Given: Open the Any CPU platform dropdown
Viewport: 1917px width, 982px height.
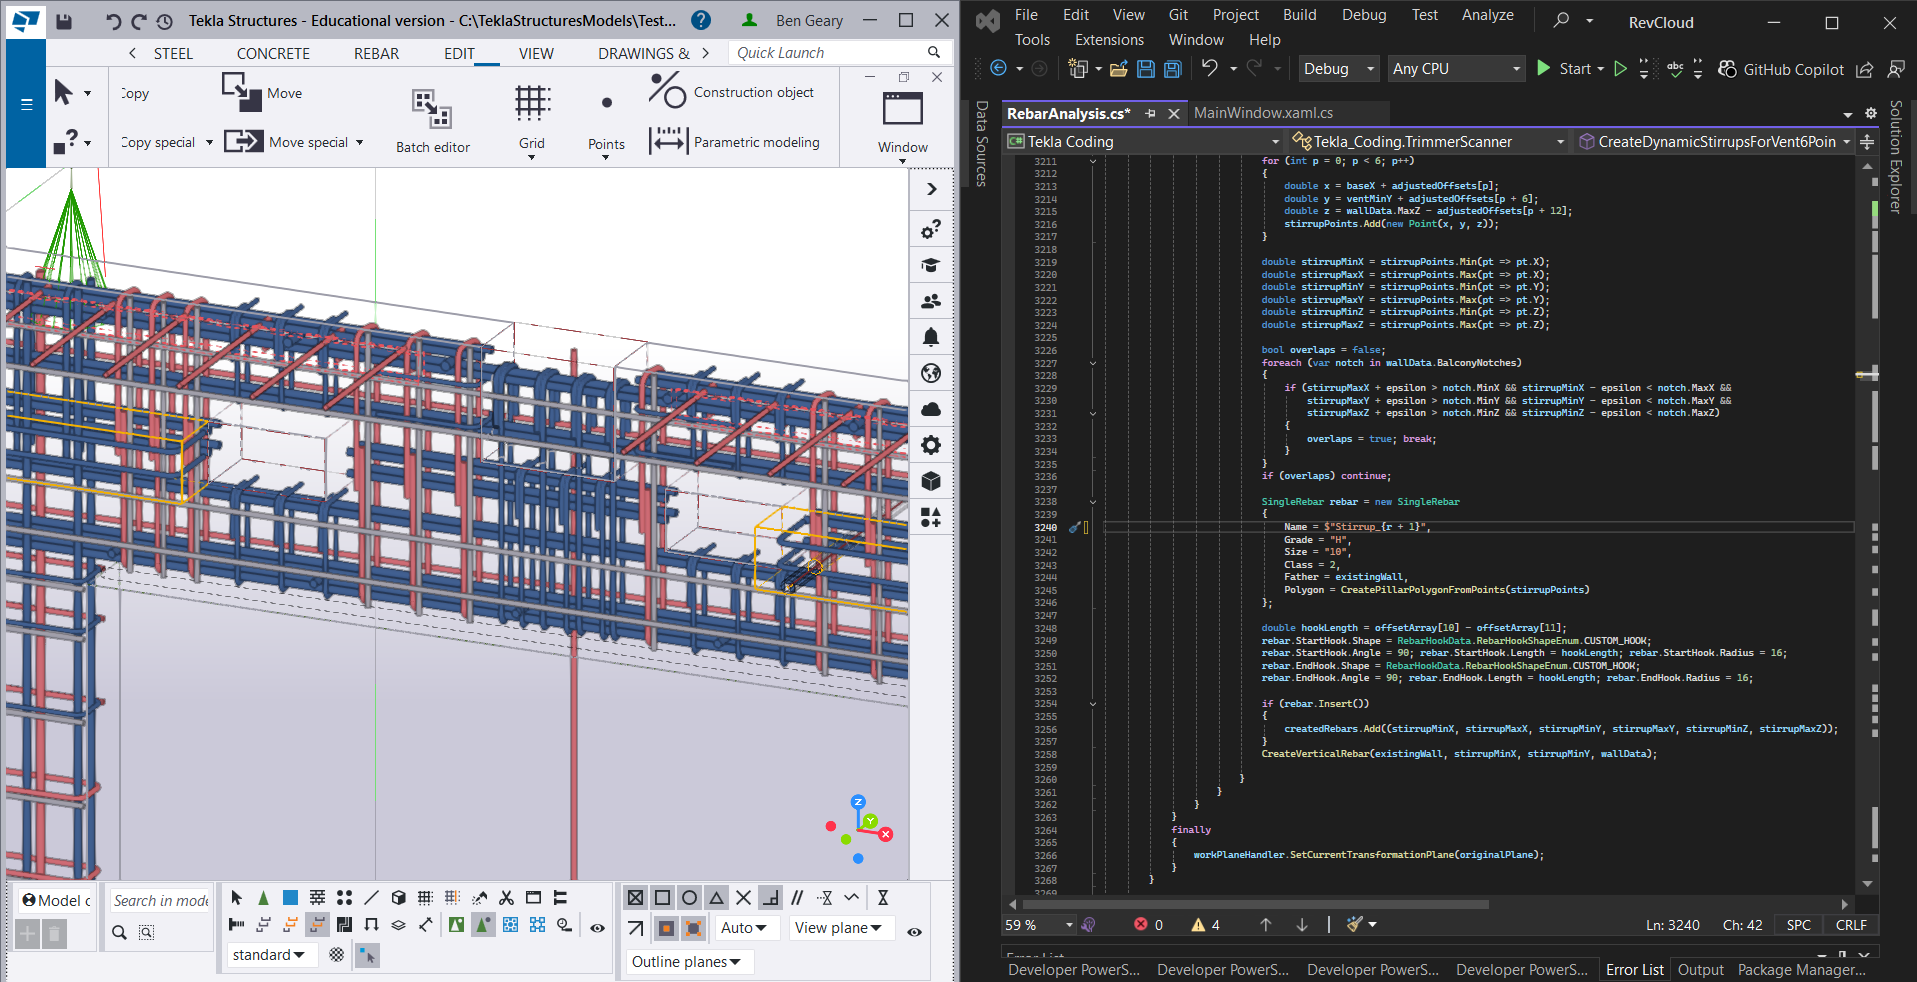Looking at the screenshot, I should point(1457,69).
